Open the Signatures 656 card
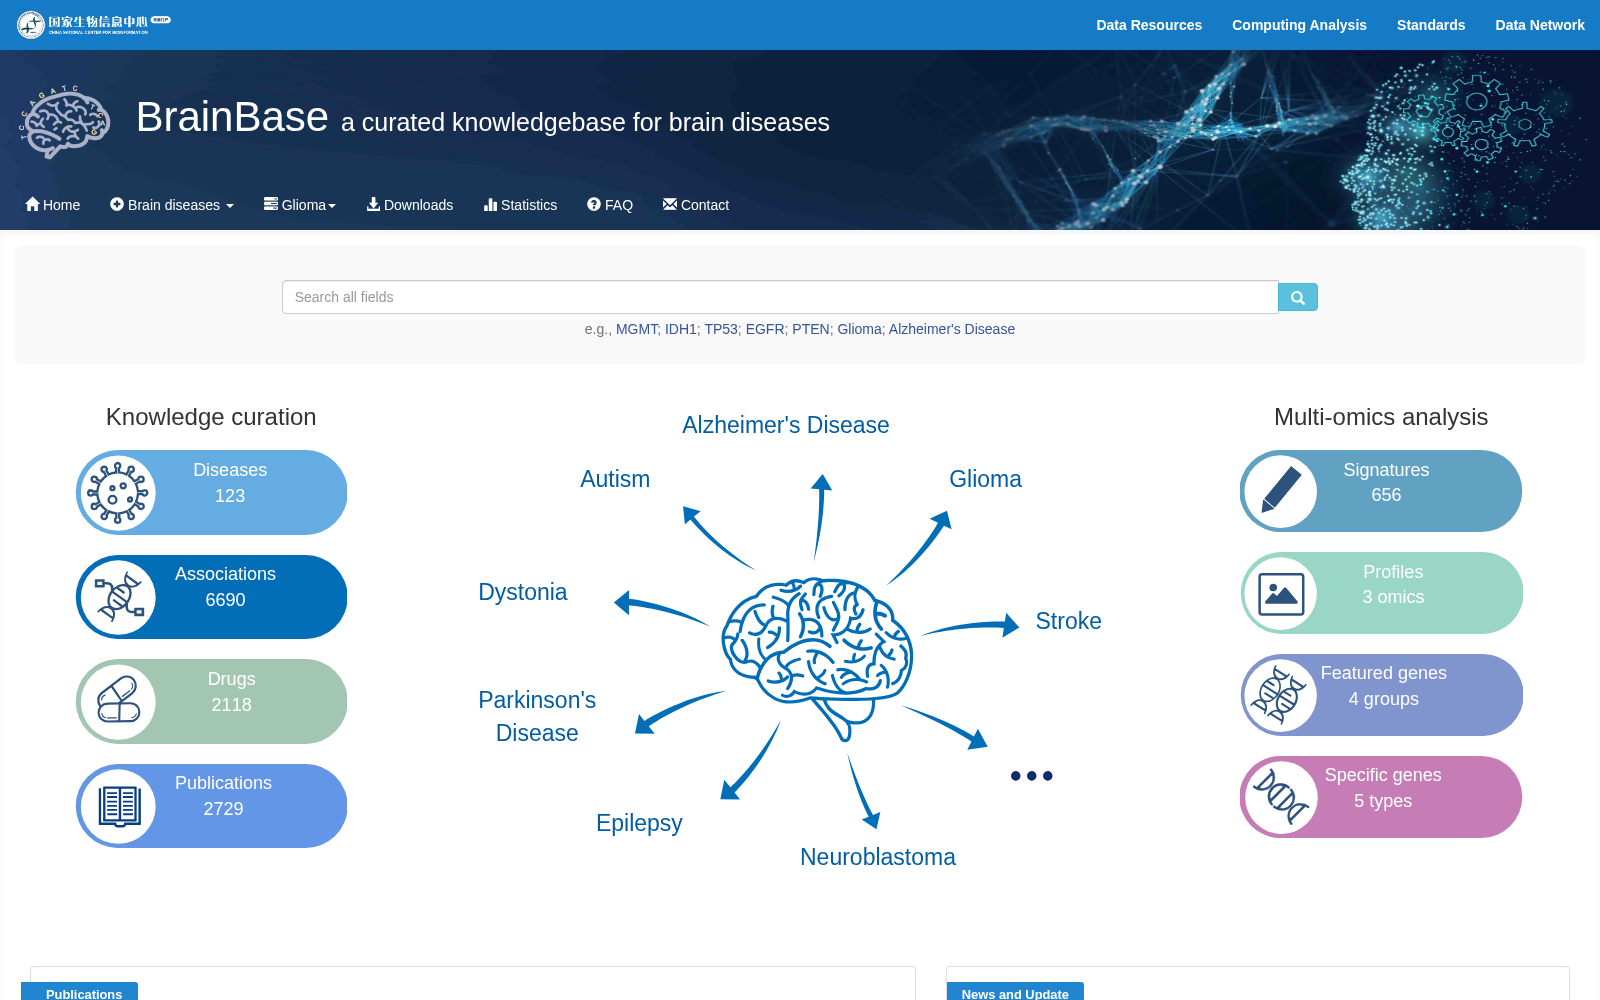The width and height of the screenshot is (1600, 1000). pyautogui.click(x=1381, y=491)
